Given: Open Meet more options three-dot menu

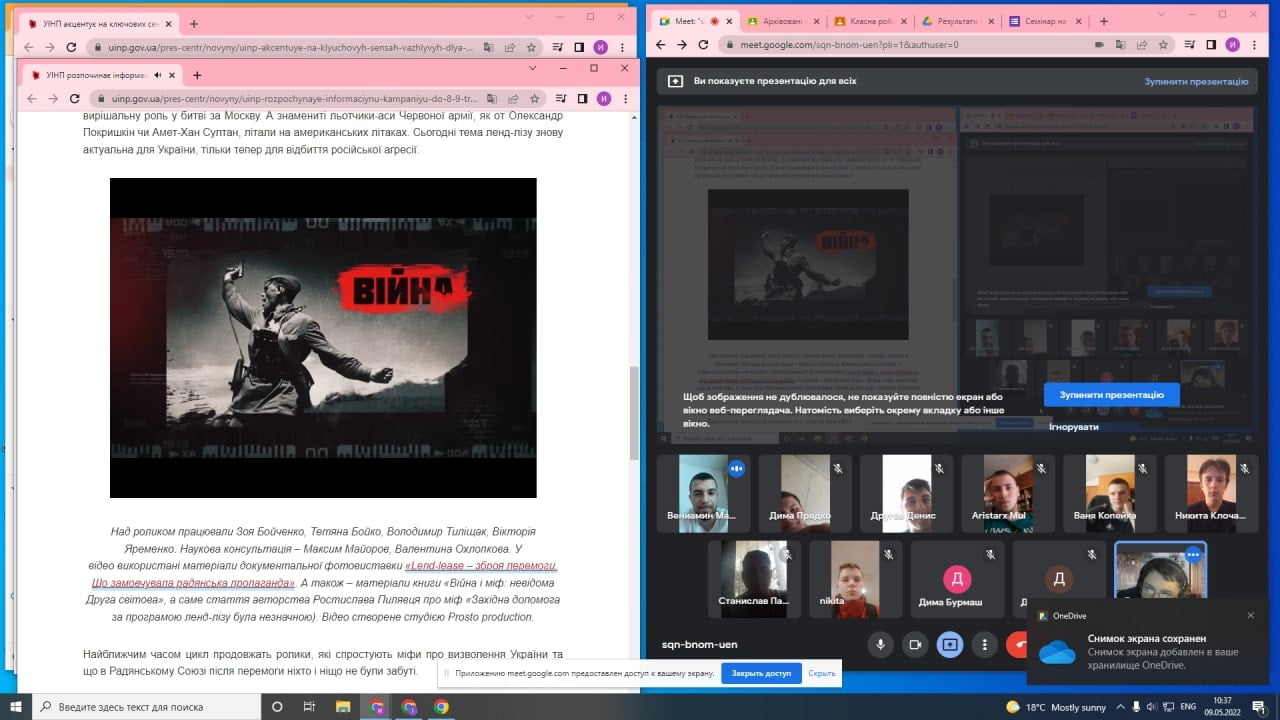Looking at the screenshot, I should coord(984,645).
